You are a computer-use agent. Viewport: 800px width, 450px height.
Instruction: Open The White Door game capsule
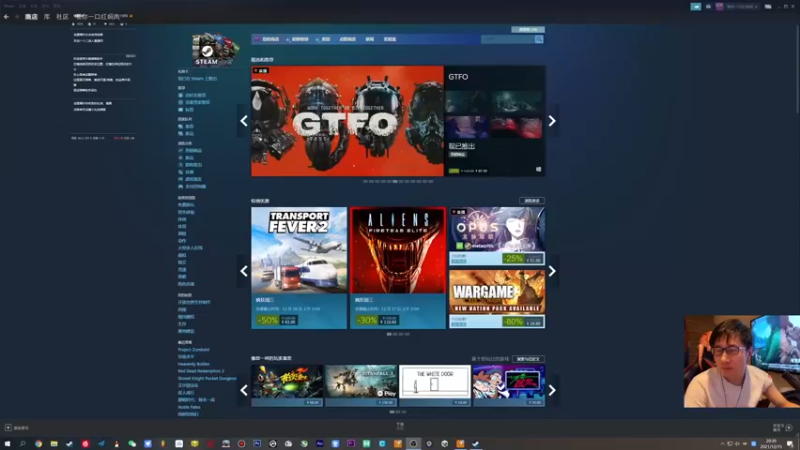point(435,385)
